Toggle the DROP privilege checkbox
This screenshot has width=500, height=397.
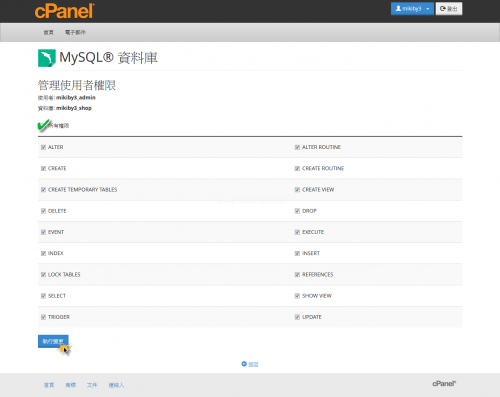[297, 211]
